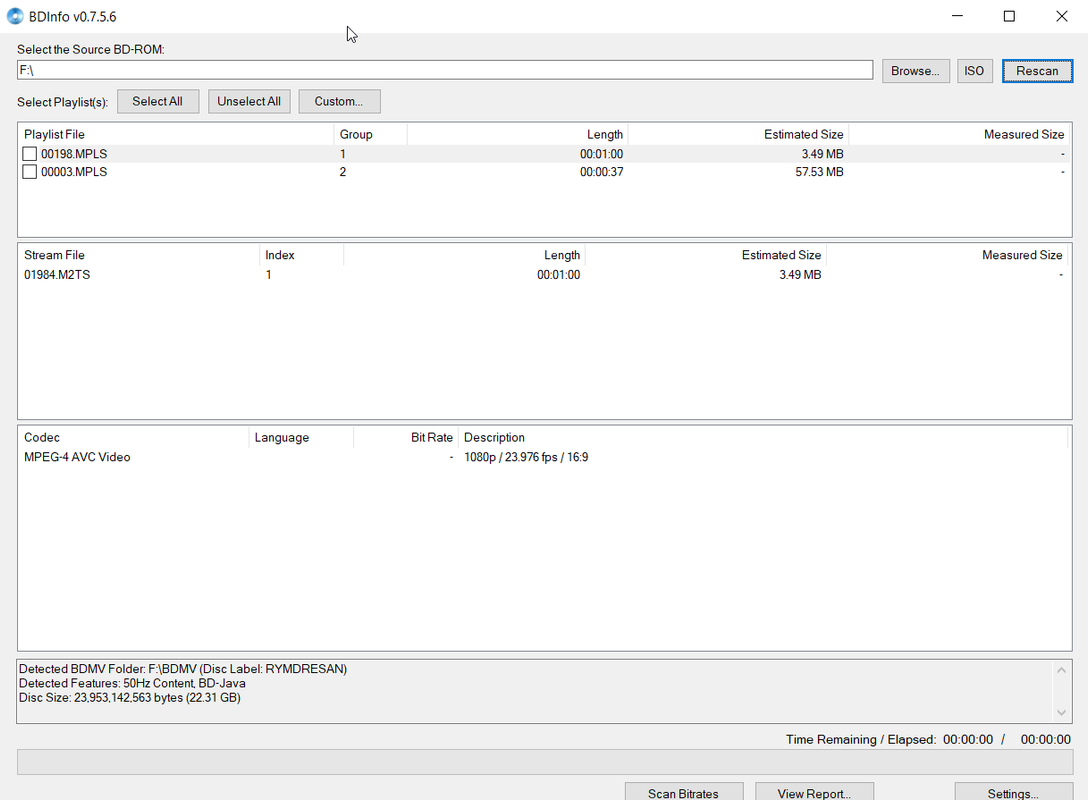Viewport: 1088px width, 800px height.
Task: Open Settings... dialog
Action: pyautogui.click(x=1013, y=792)
